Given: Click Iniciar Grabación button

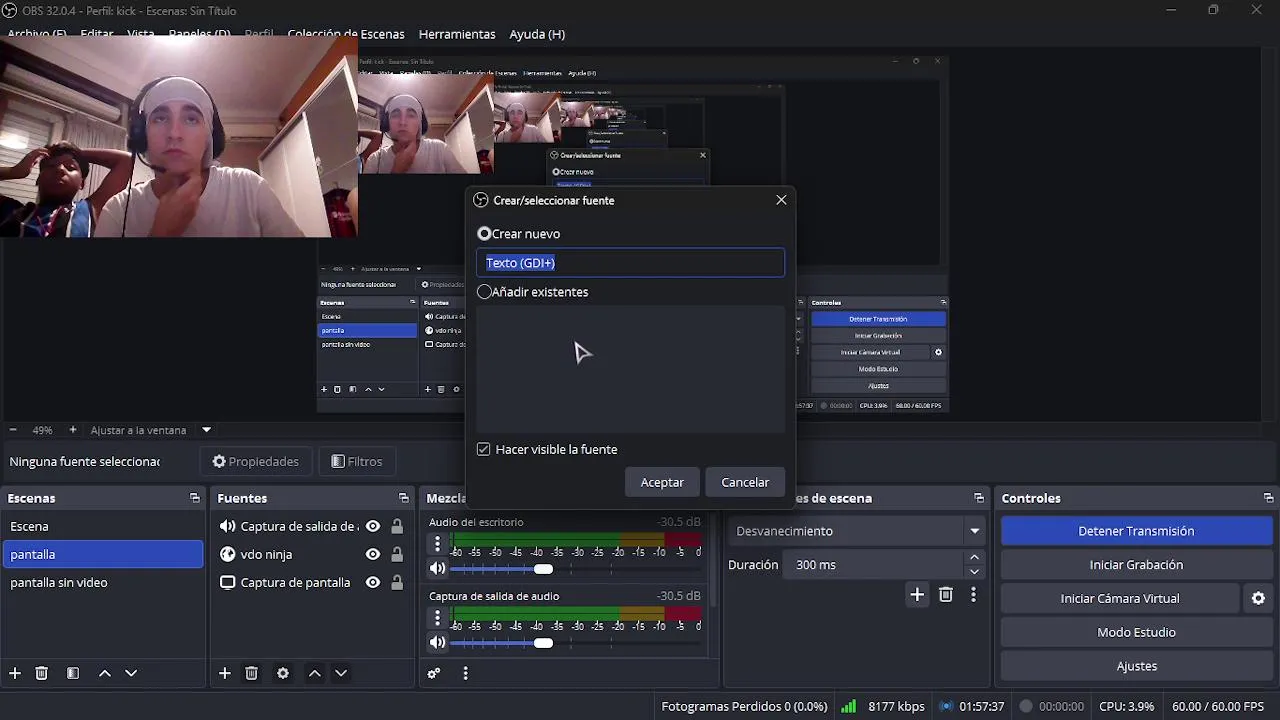Looking at the screenshot, I should pos(1136,565).
